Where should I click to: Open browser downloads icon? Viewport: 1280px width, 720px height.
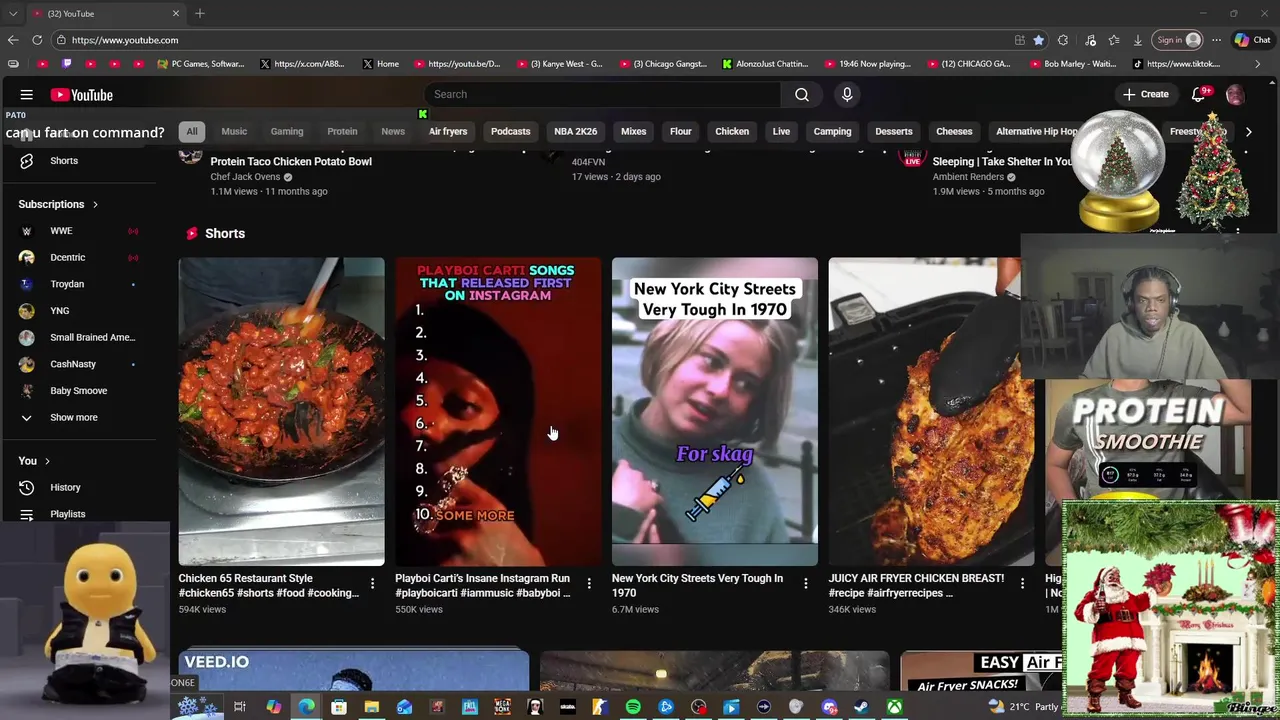point(1138,40)
